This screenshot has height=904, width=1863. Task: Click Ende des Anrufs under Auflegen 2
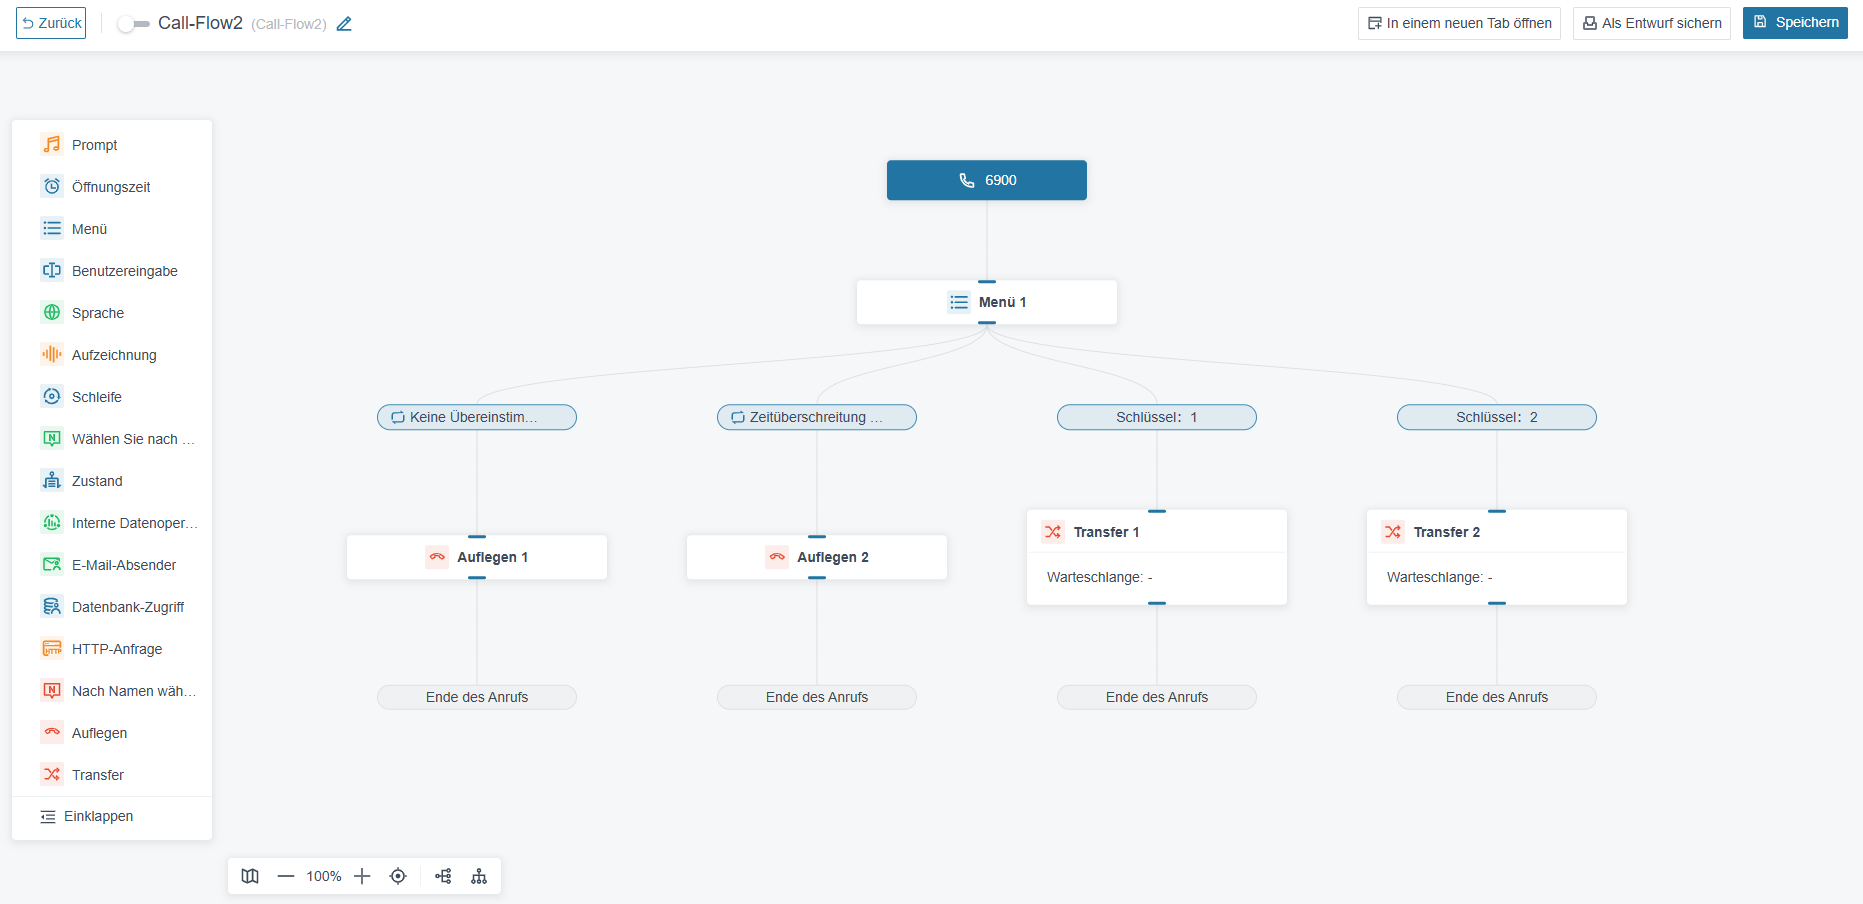coord(817,697)
